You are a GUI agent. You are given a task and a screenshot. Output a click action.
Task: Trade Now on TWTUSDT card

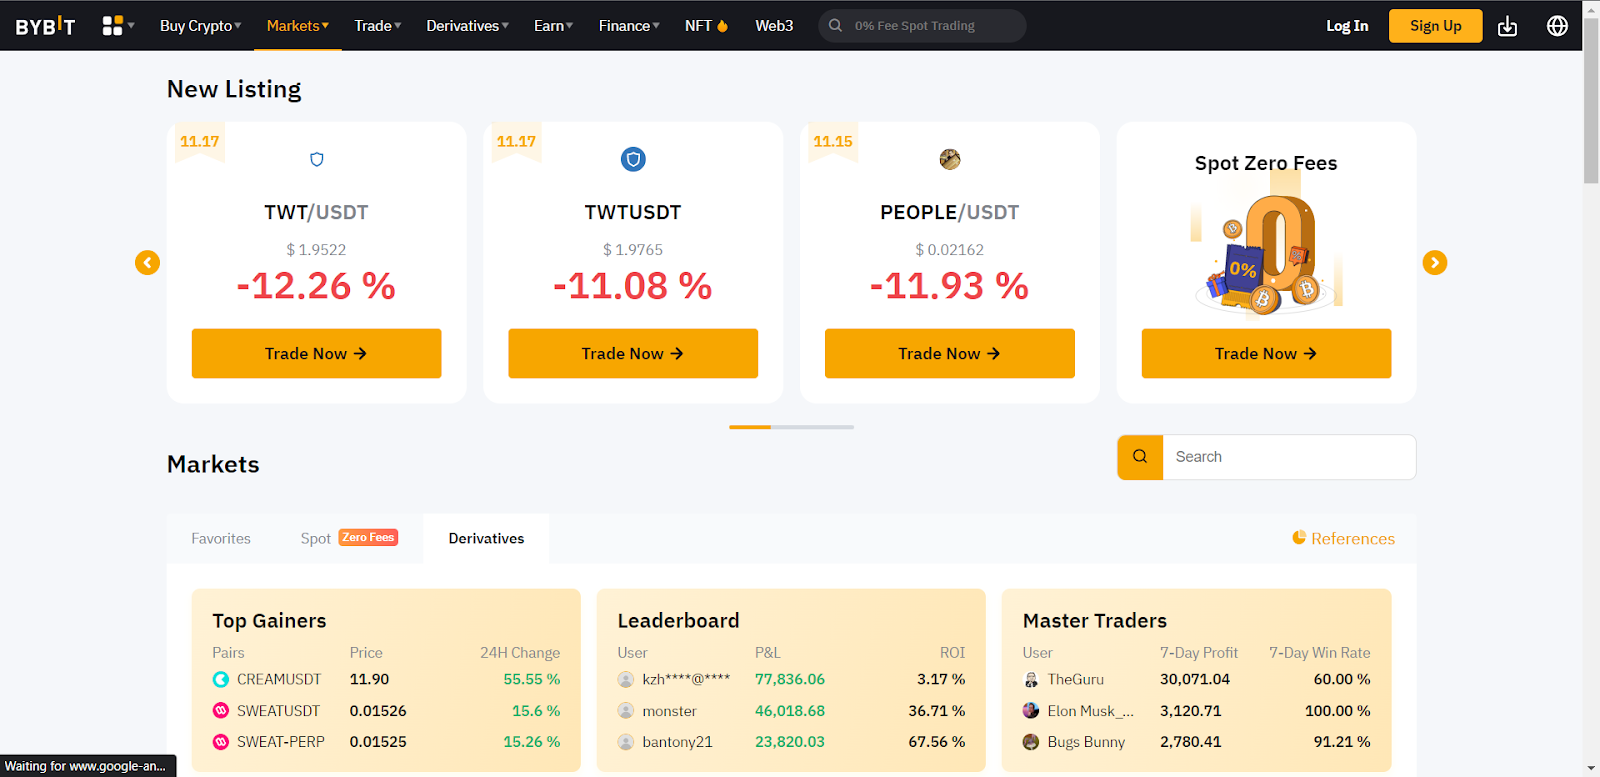tap(633, 353)
